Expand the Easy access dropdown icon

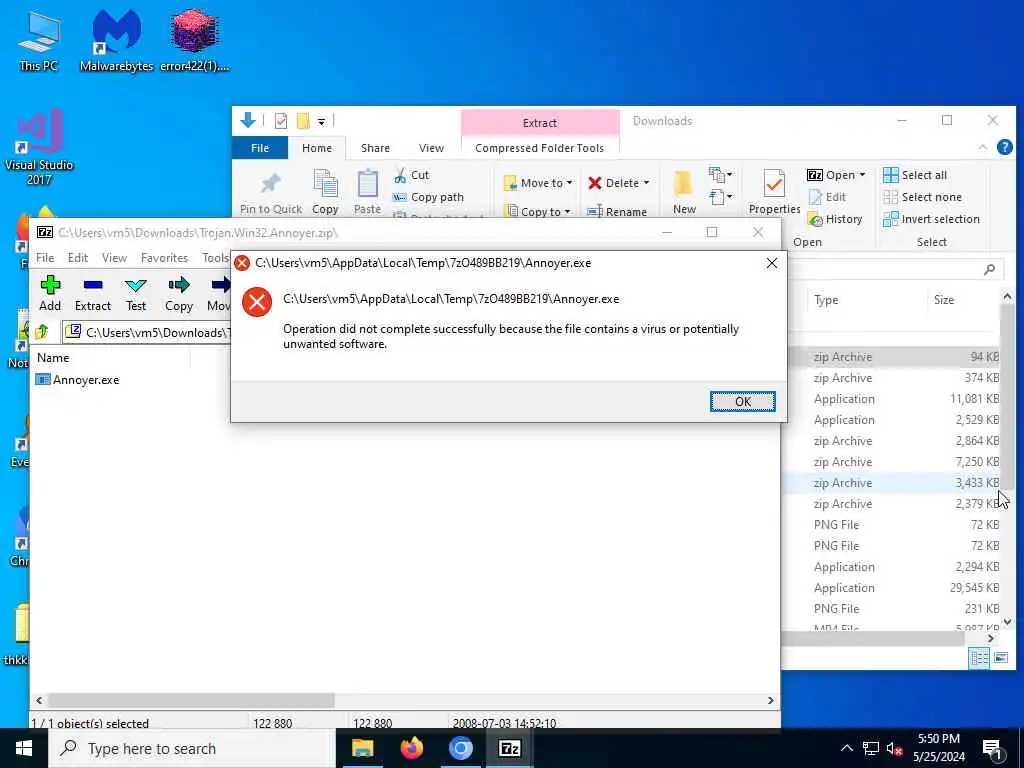pyautogui.click(x=720, y=196)
